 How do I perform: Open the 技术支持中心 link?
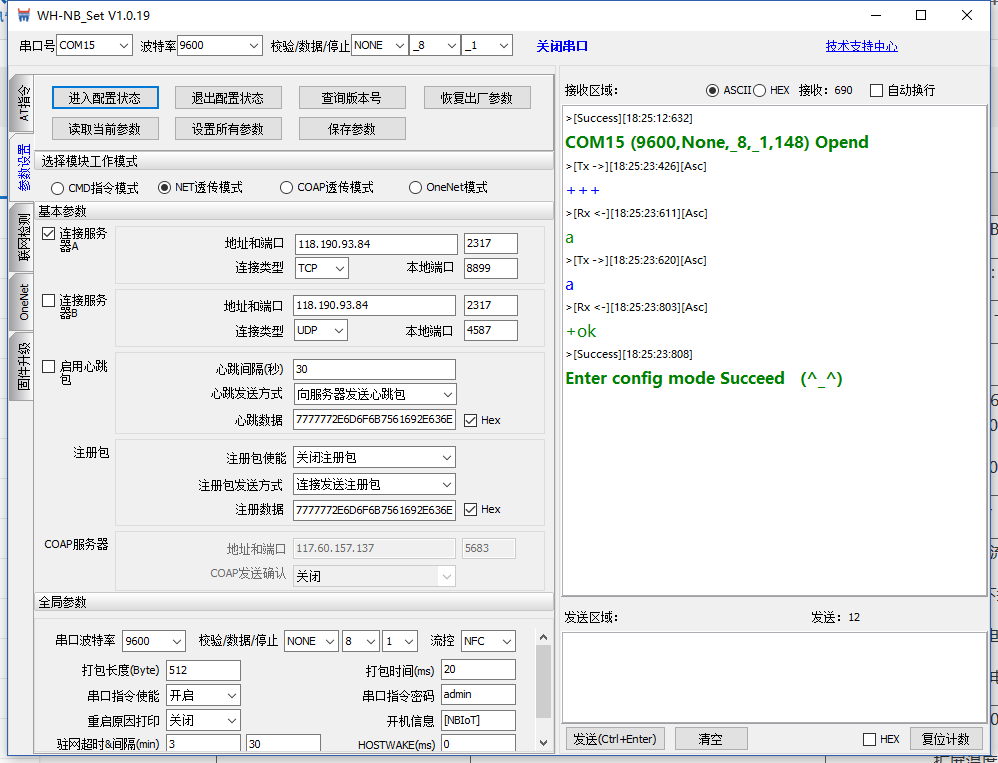point(862,46)
